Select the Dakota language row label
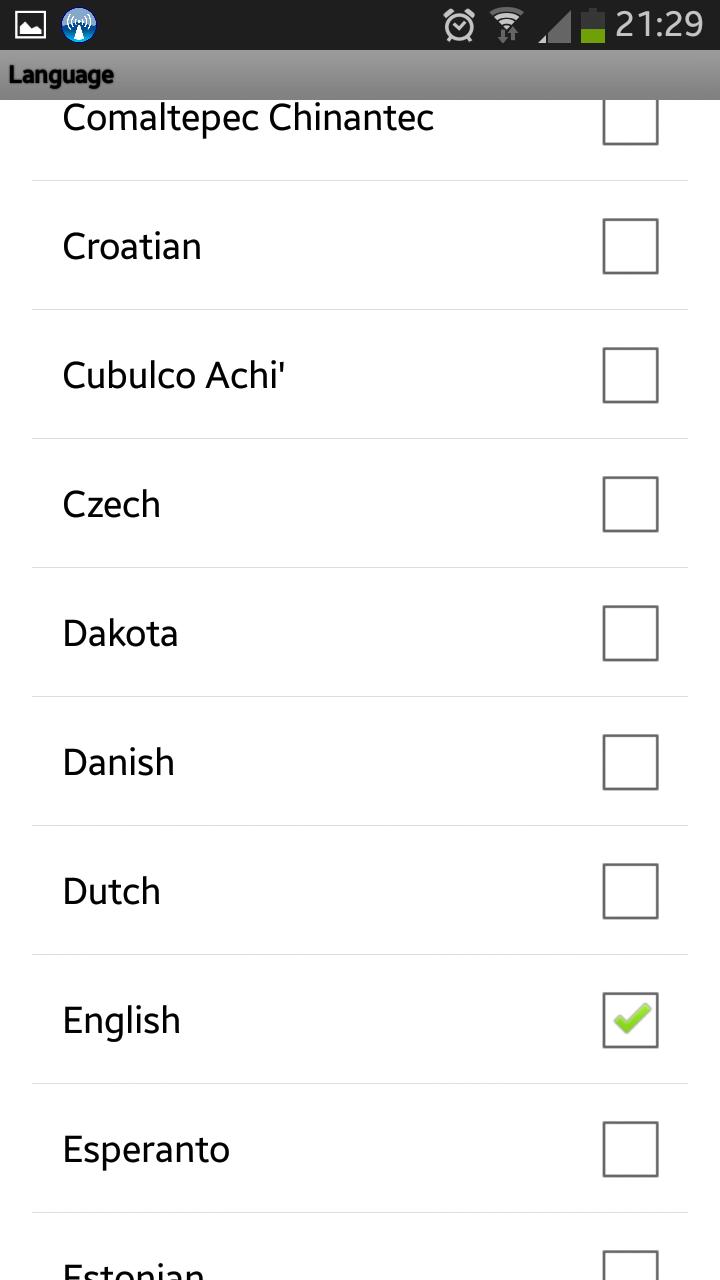 (x=120, y=633)
